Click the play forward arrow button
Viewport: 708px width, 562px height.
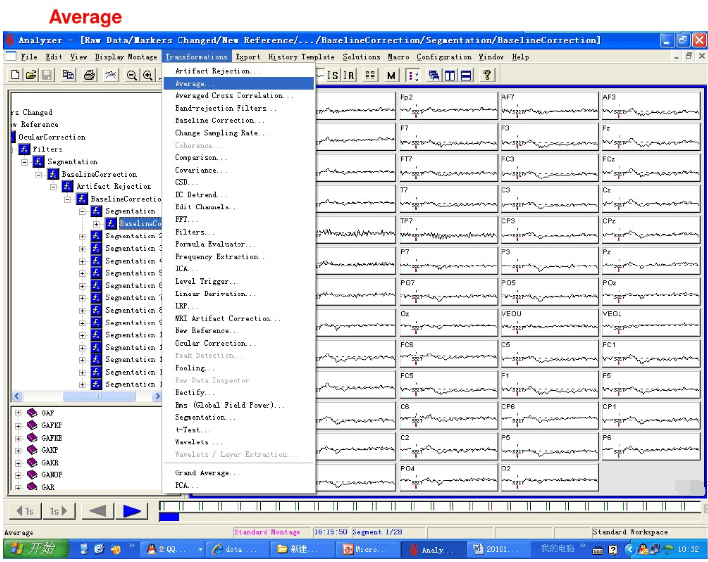(131, 511)
